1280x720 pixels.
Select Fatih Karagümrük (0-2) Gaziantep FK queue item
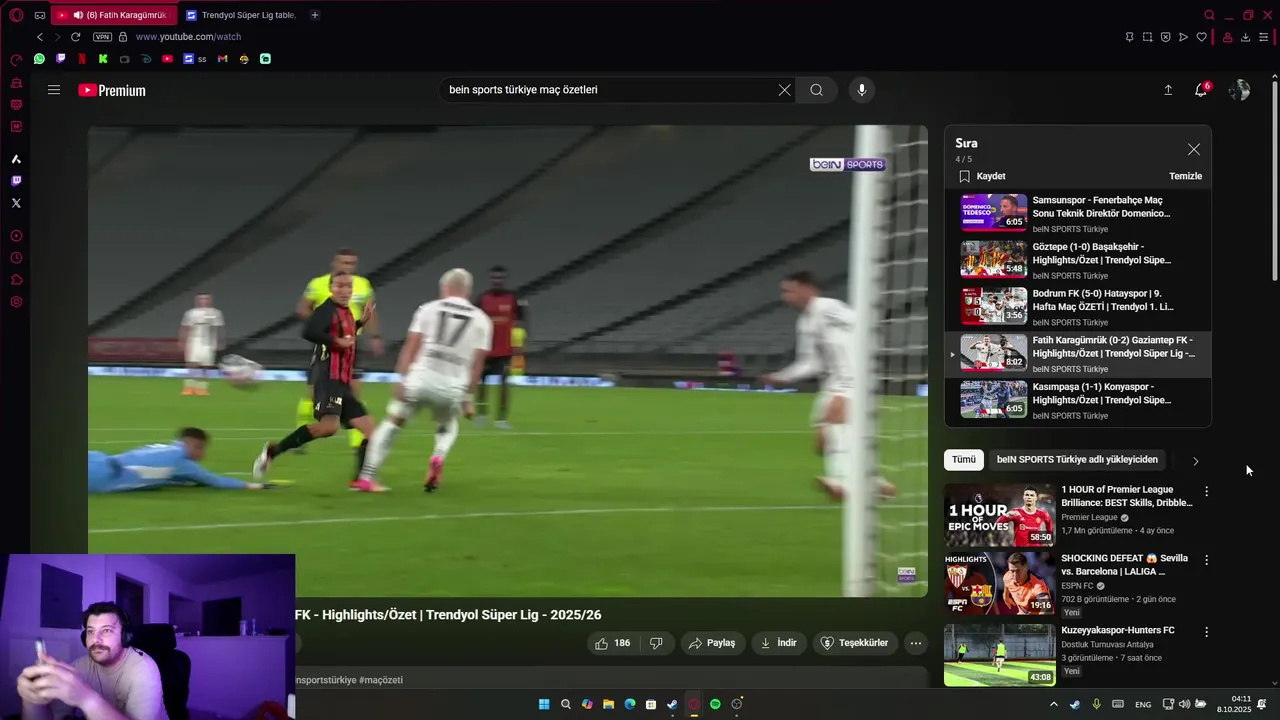(1077, 354)
